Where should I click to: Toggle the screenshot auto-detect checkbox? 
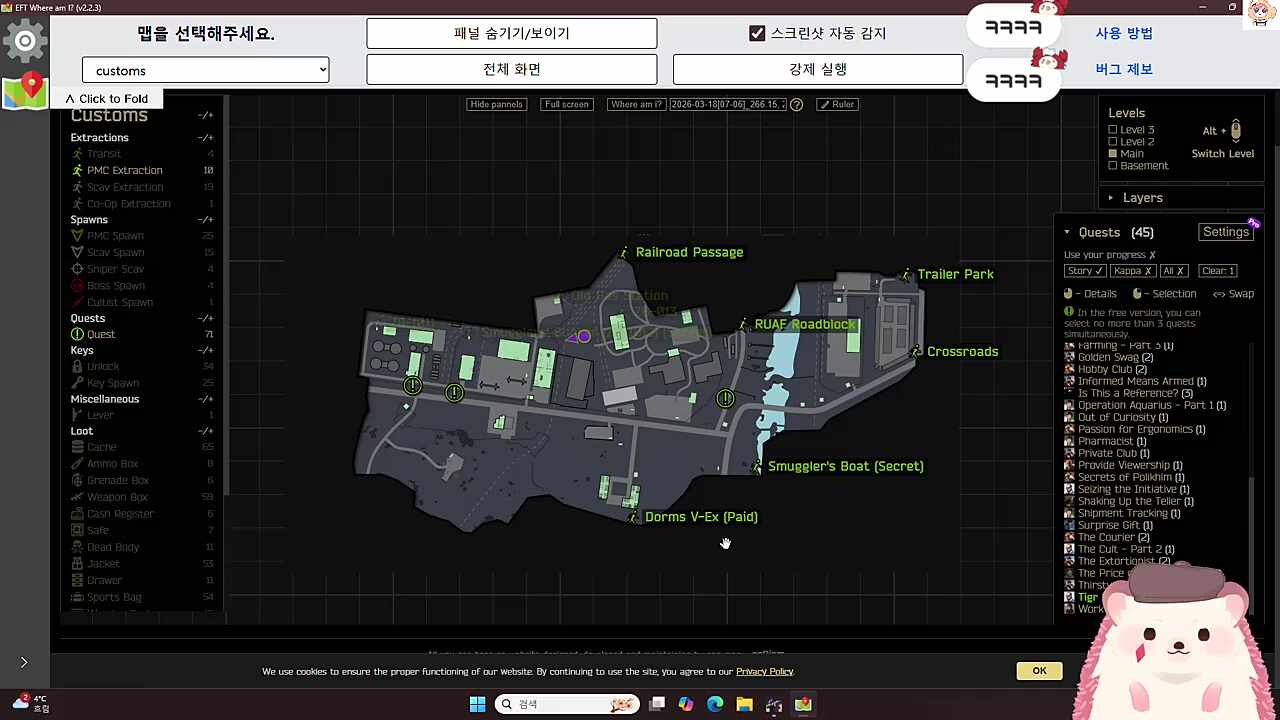[x=757, y=33]
